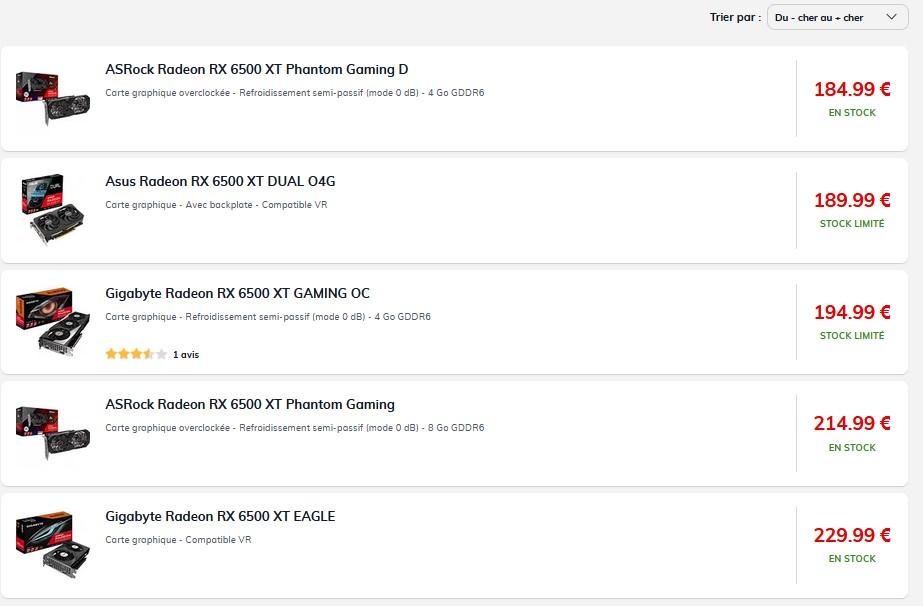
Task: Click the 184.99 € price
Action: click(852, 89)
